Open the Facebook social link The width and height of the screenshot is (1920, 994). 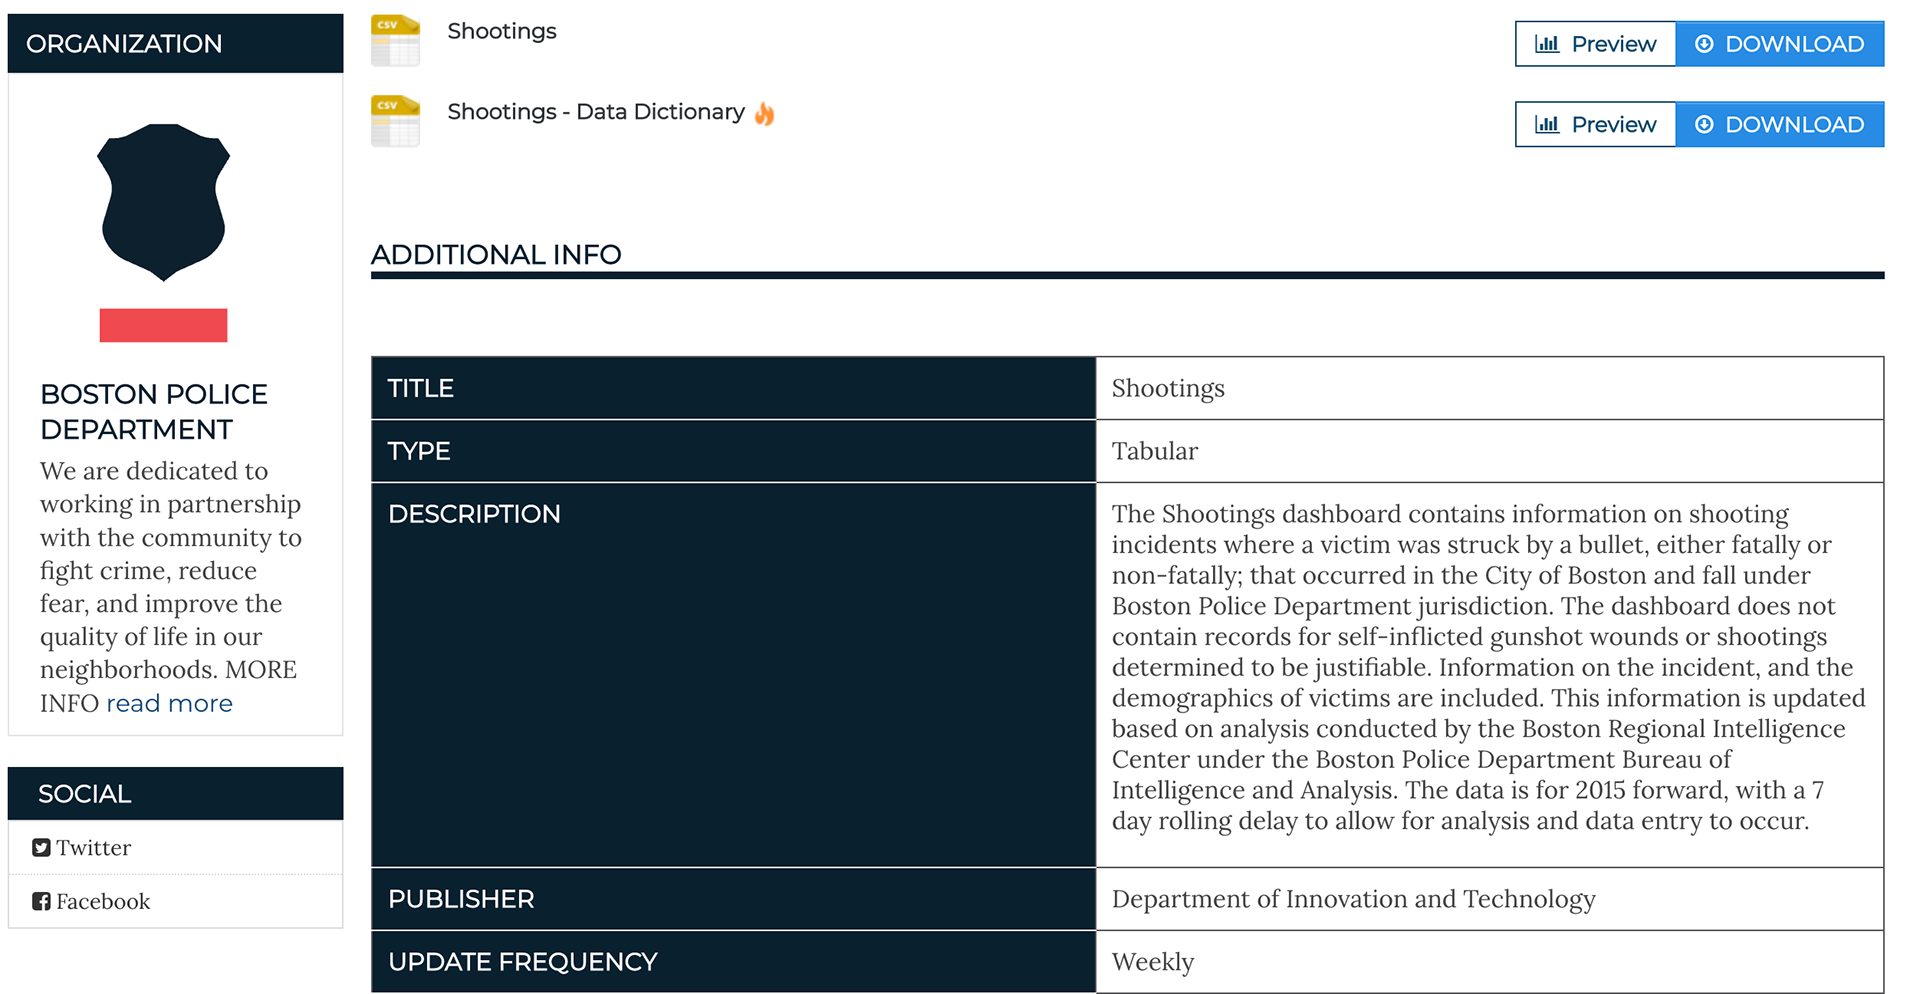tap(103, 902)
